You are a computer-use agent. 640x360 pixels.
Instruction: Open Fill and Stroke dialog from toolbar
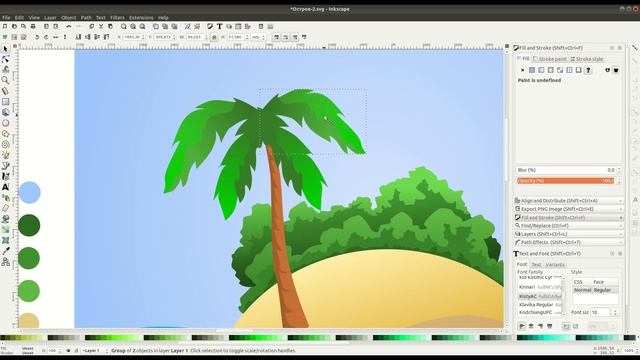210,26
